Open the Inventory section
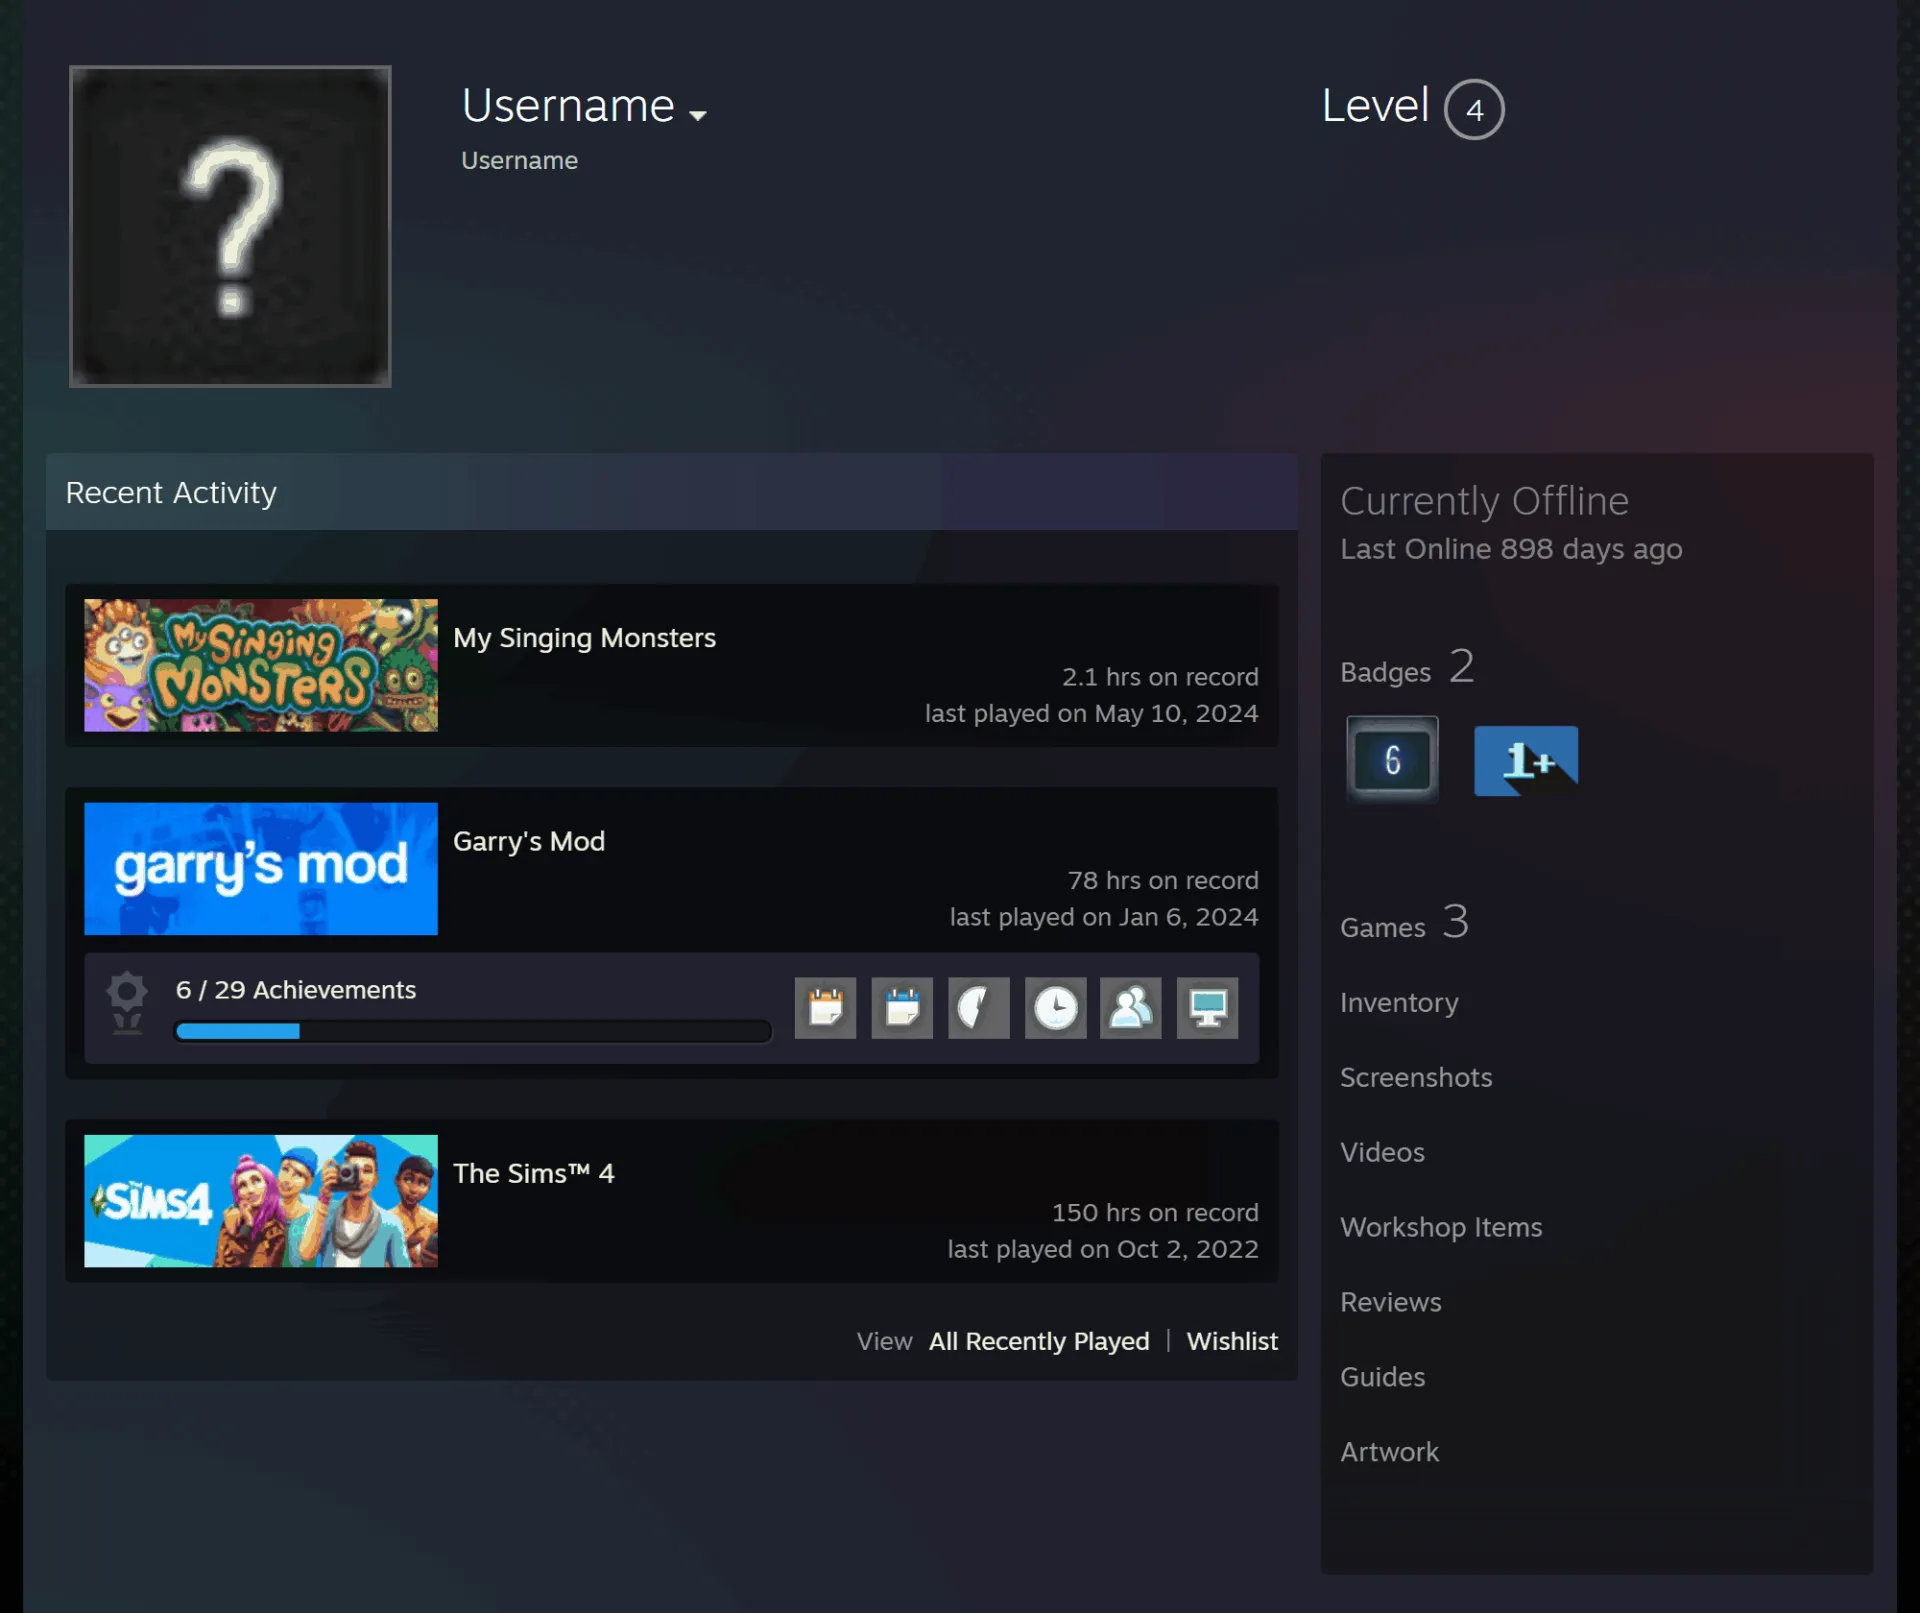This screenshot has width=1920, height=1613. click(x=1399, y=1002)
